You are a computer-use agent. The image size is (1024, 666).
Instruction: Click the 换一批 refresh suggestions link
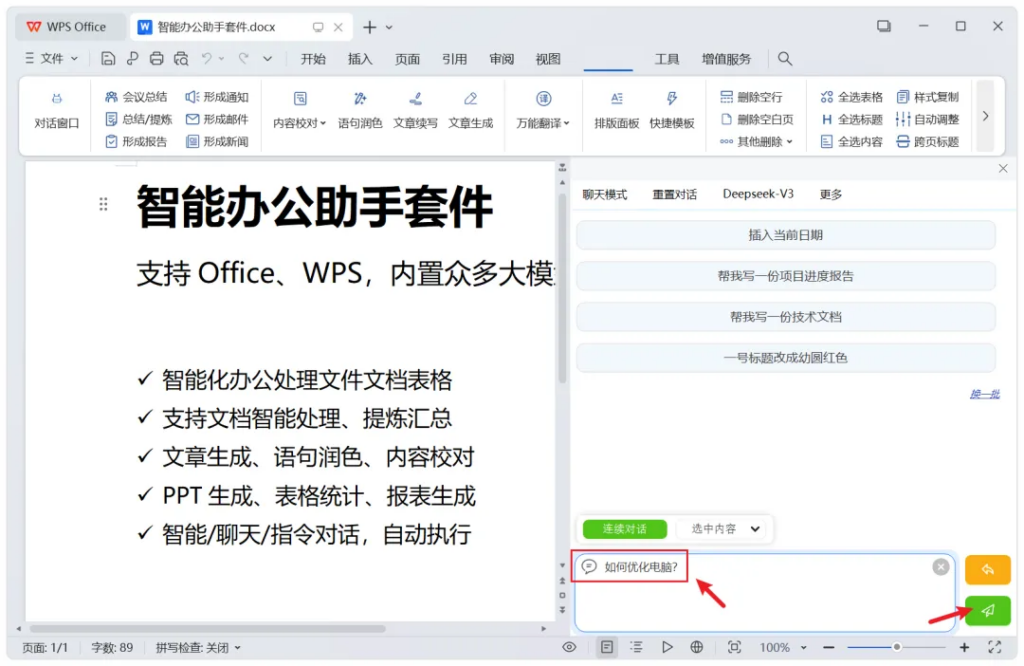pyautogui.click(x=984, y=394)
